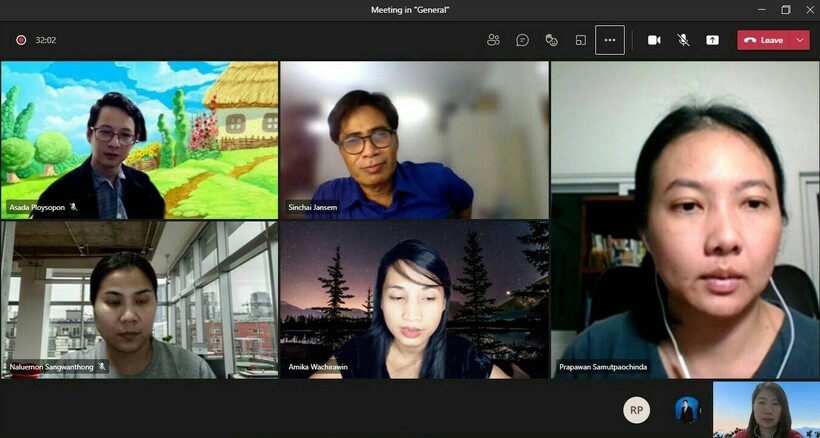820x438 pixels.
Task: Click the Amika Wachirawin name label
Action: click(x=318, y=367)
